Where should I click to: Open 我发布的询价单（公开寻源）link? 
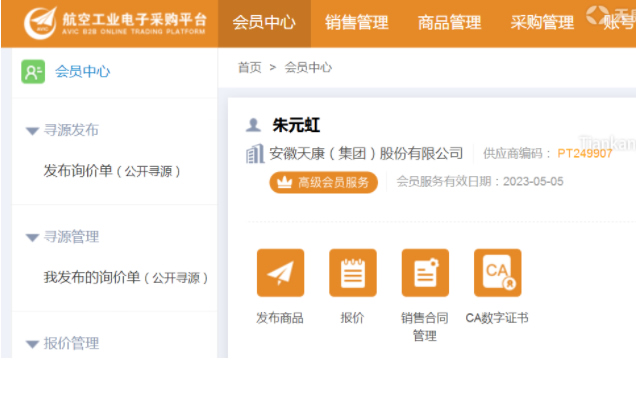[126, 277]
